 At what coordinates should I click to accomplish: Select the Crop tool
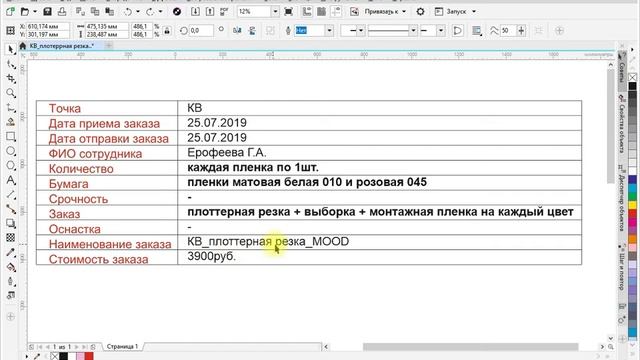(x=11, y=79)
